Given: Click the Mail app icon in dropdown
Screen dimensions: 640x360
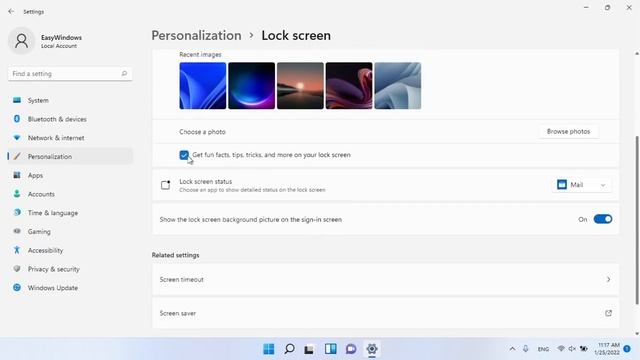Looking at the screenshot, I should (x=562, y=184).
